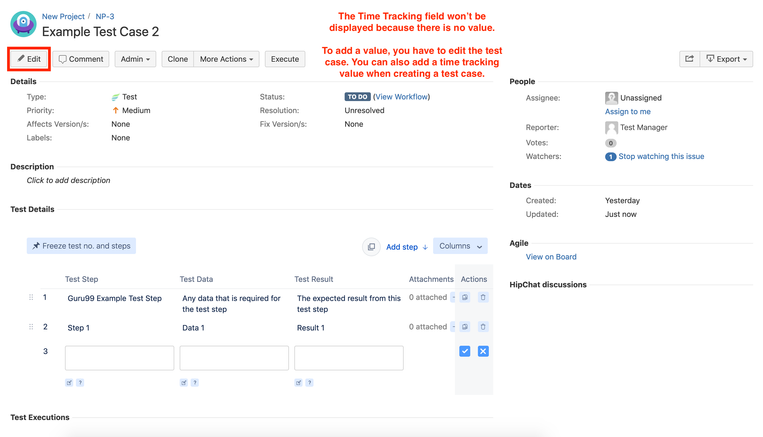
Task: Open editor icon under Test Data input
Action: (x=183, y=383)
